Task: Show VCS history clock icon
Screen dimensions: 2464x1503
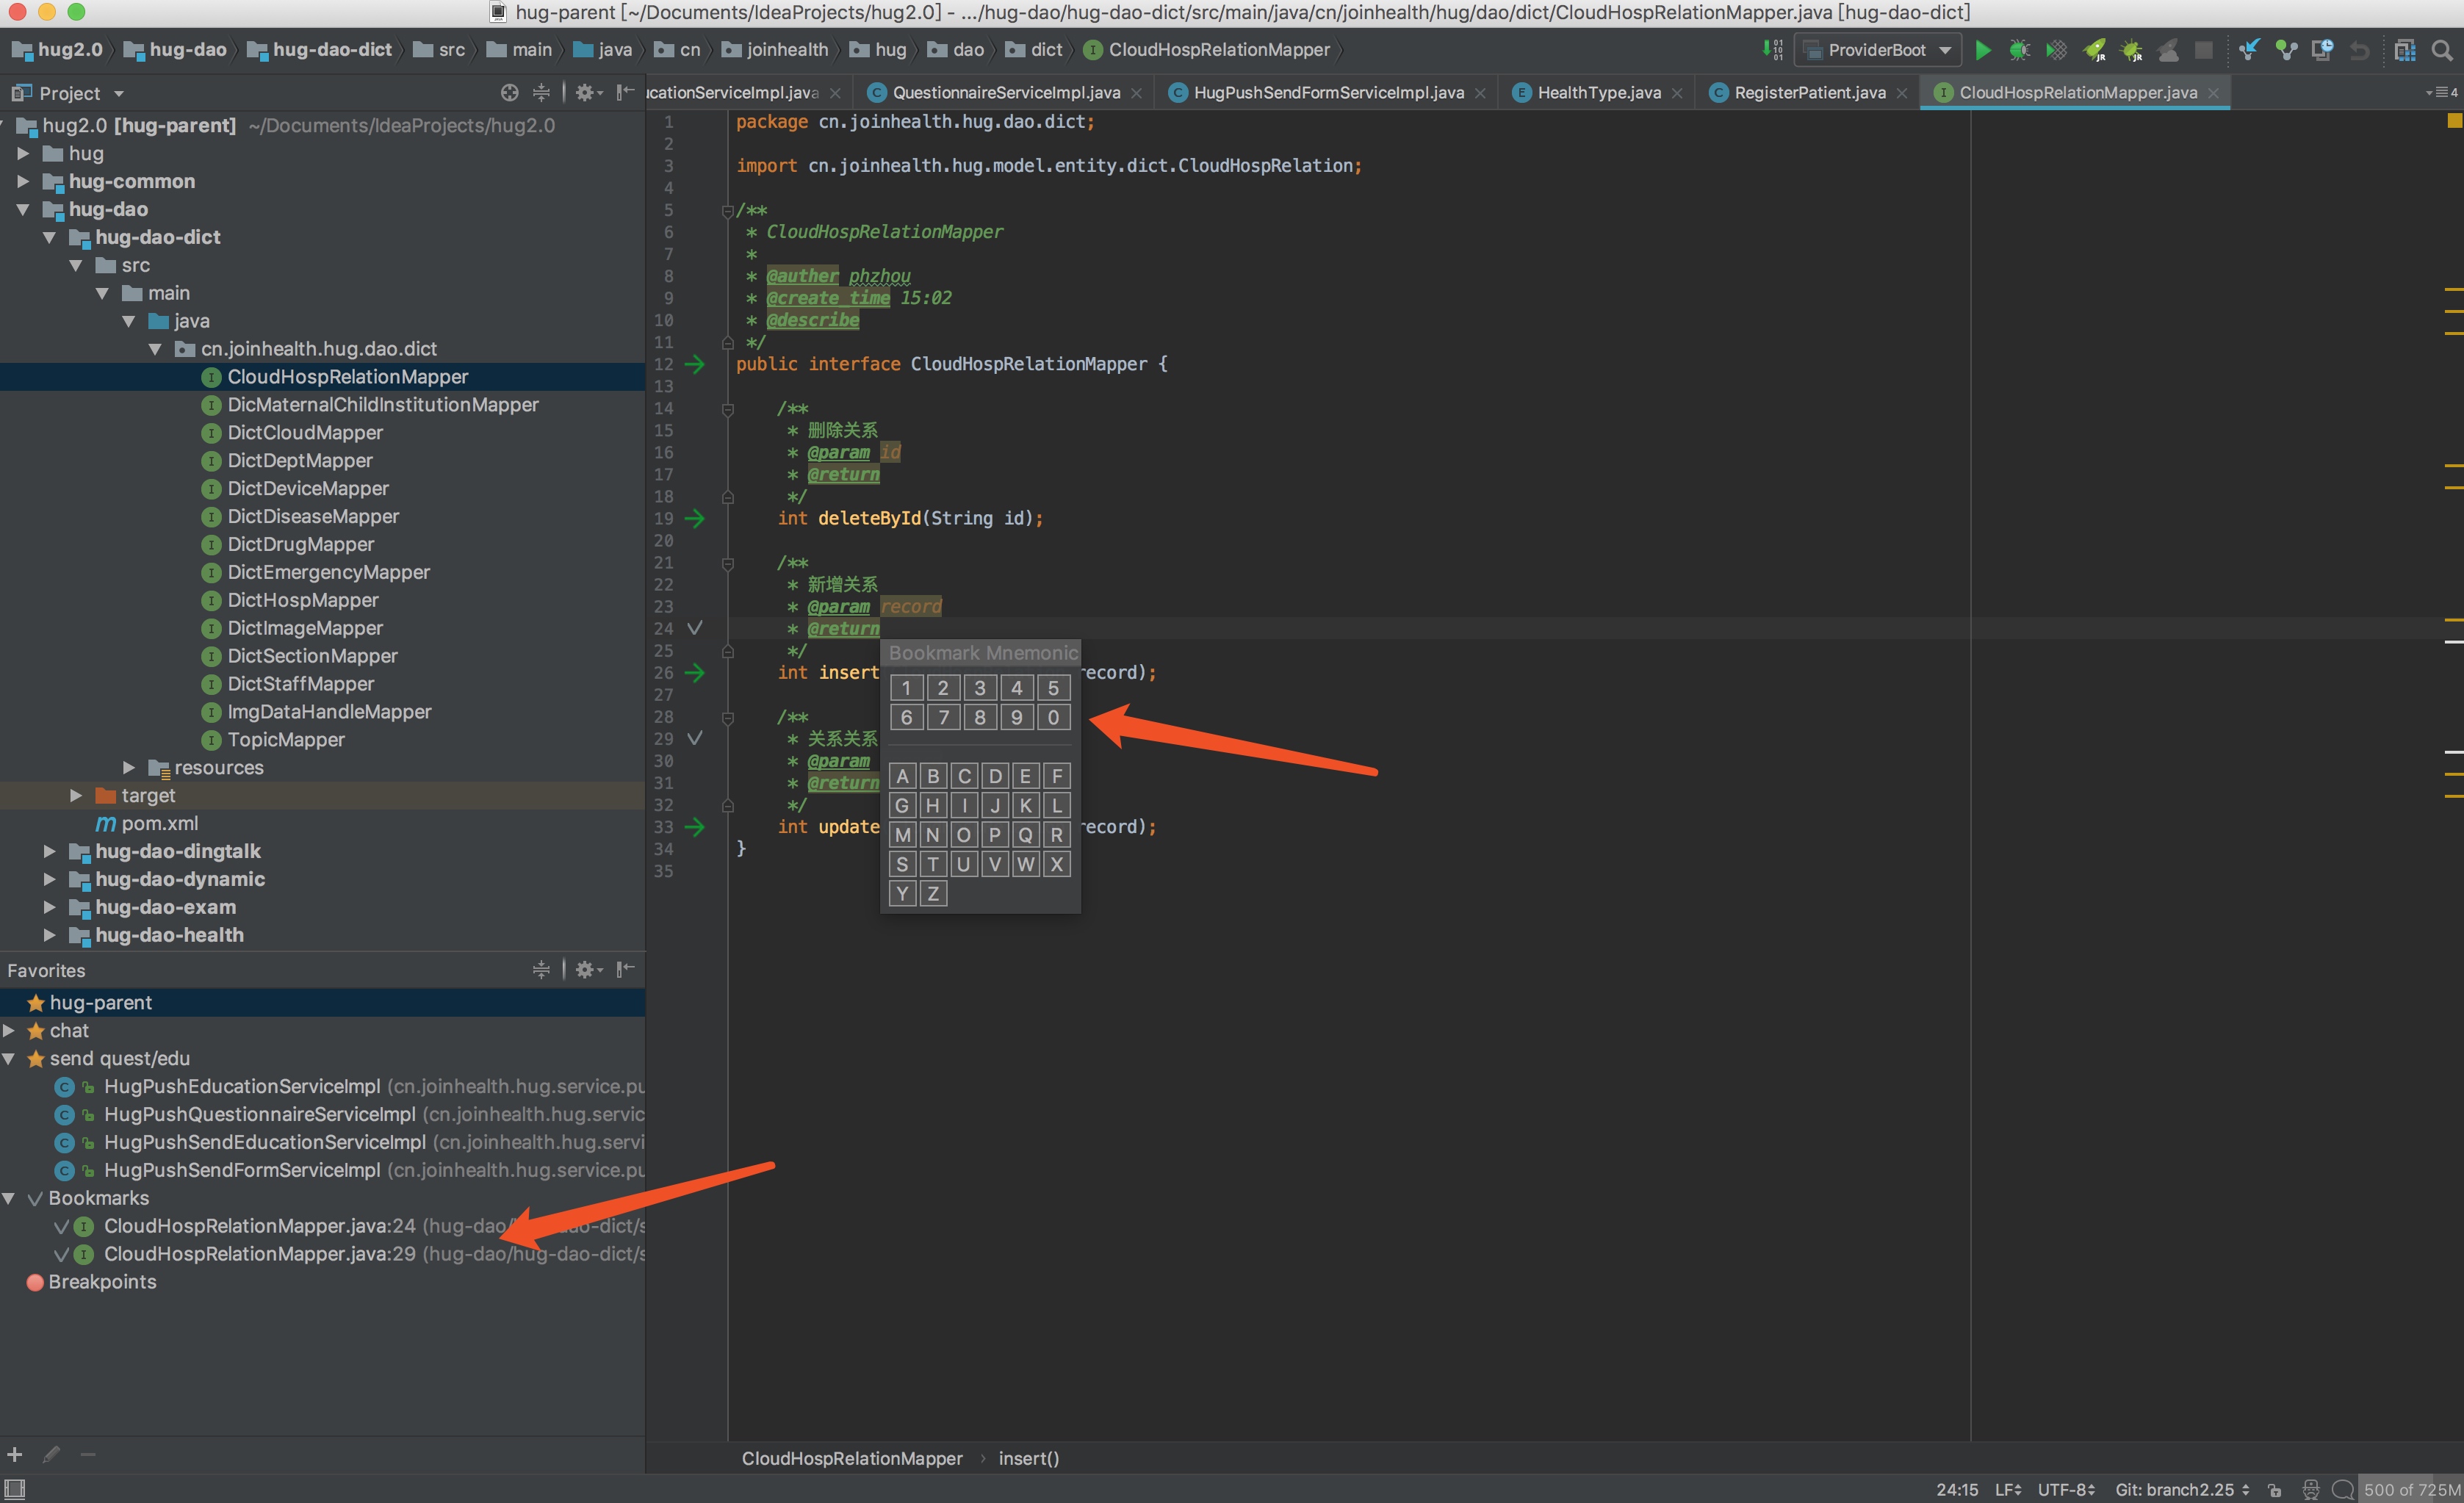Action: [2323, 50]
